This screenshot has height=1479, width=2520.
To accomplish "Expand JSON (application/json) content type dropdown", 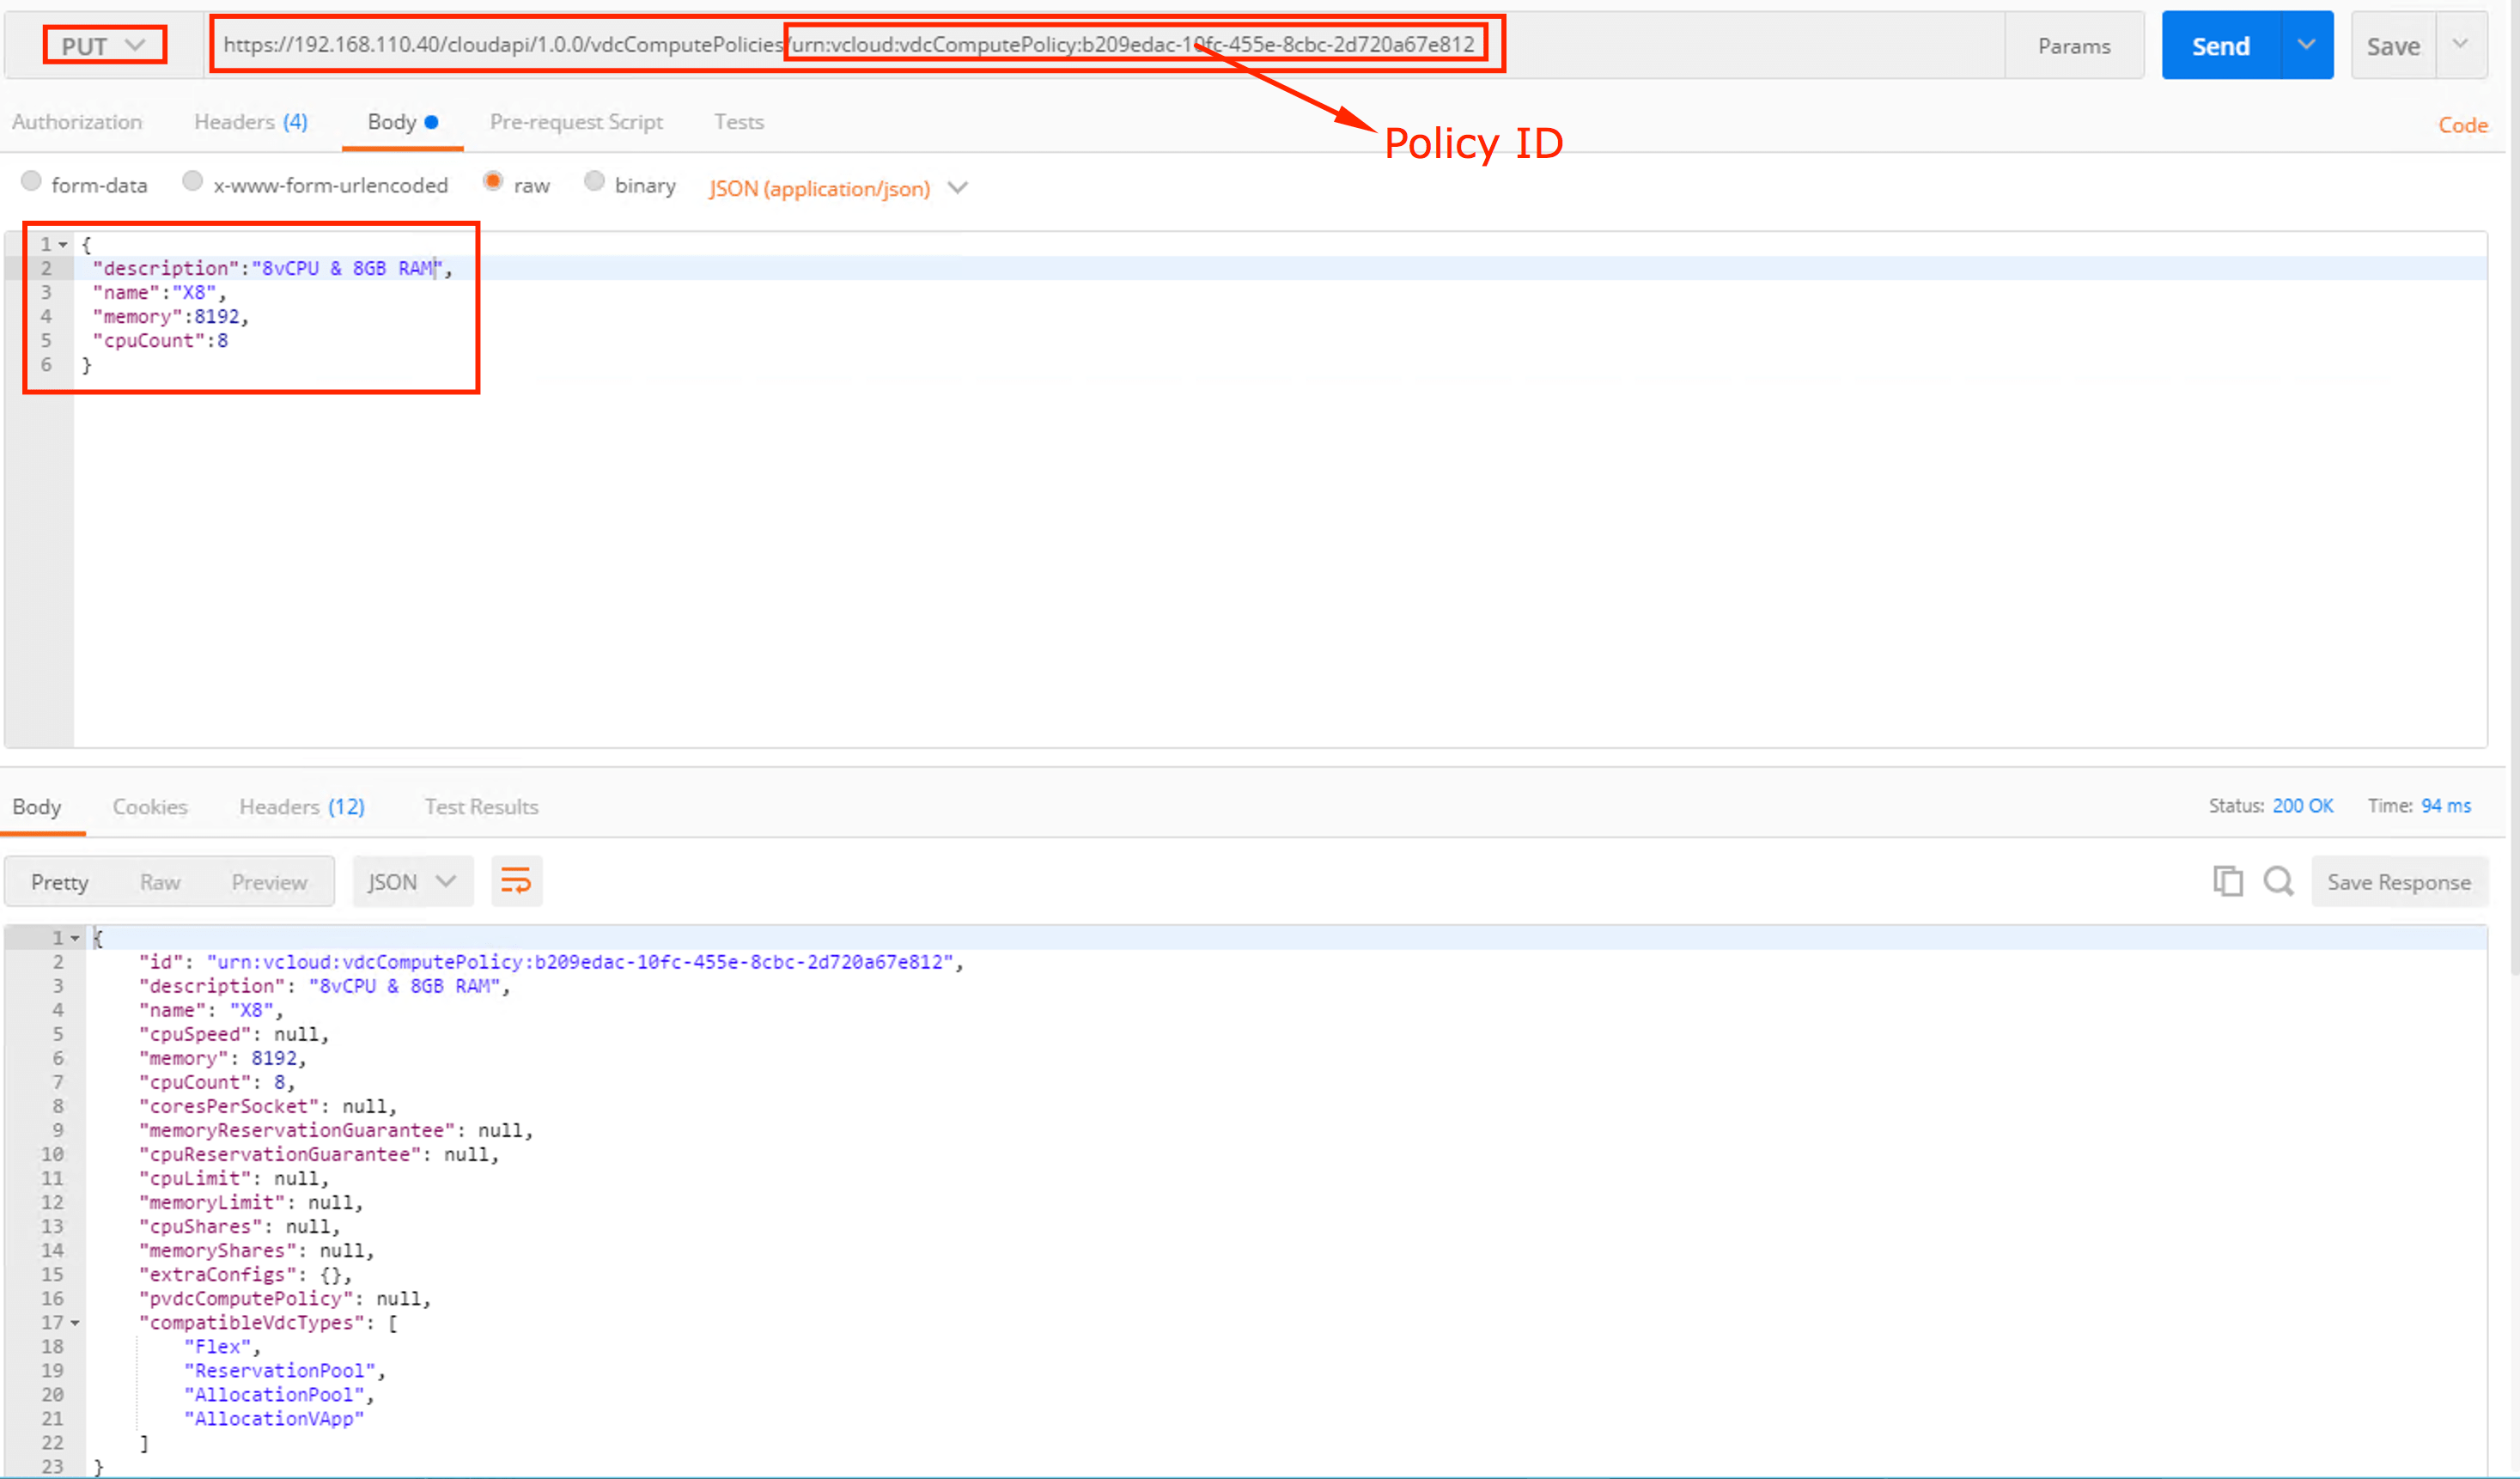I will click(x=957, y=188).
